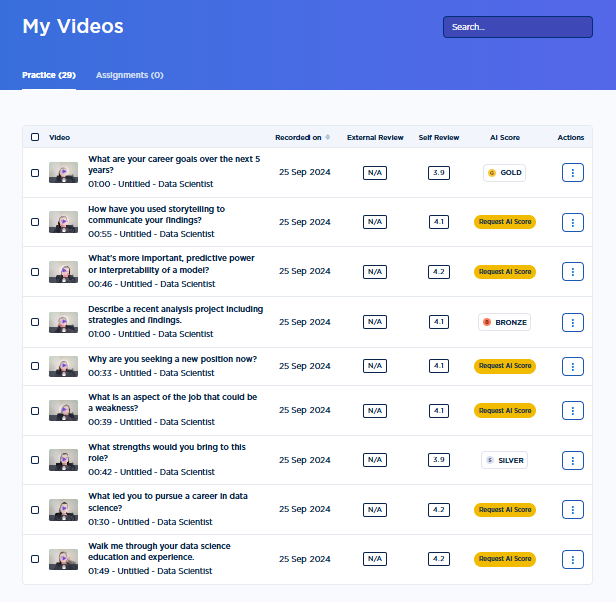This screenshot has width=616, height=602.
Task: Expand actions for predictive power video
Action: [572, 272]
